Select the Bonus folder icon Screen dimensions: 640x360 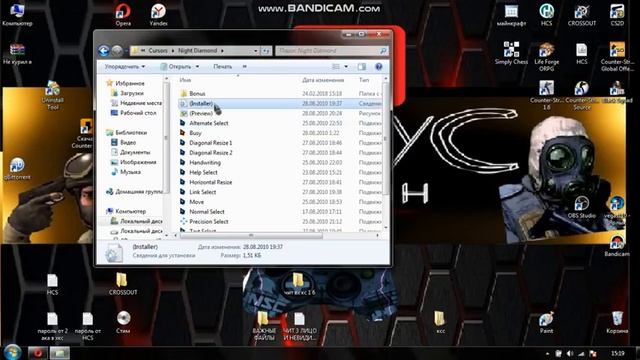point(184,93)
